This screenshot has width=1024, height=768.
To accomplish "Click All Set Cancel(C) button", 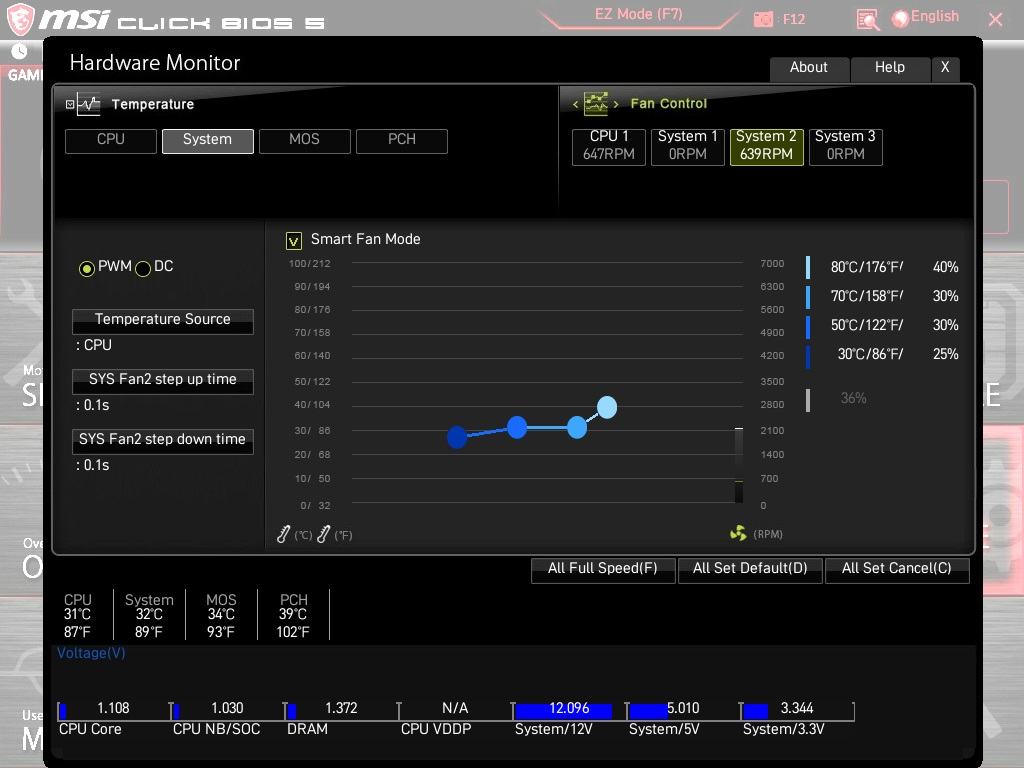I will click(x=897, y=570).
